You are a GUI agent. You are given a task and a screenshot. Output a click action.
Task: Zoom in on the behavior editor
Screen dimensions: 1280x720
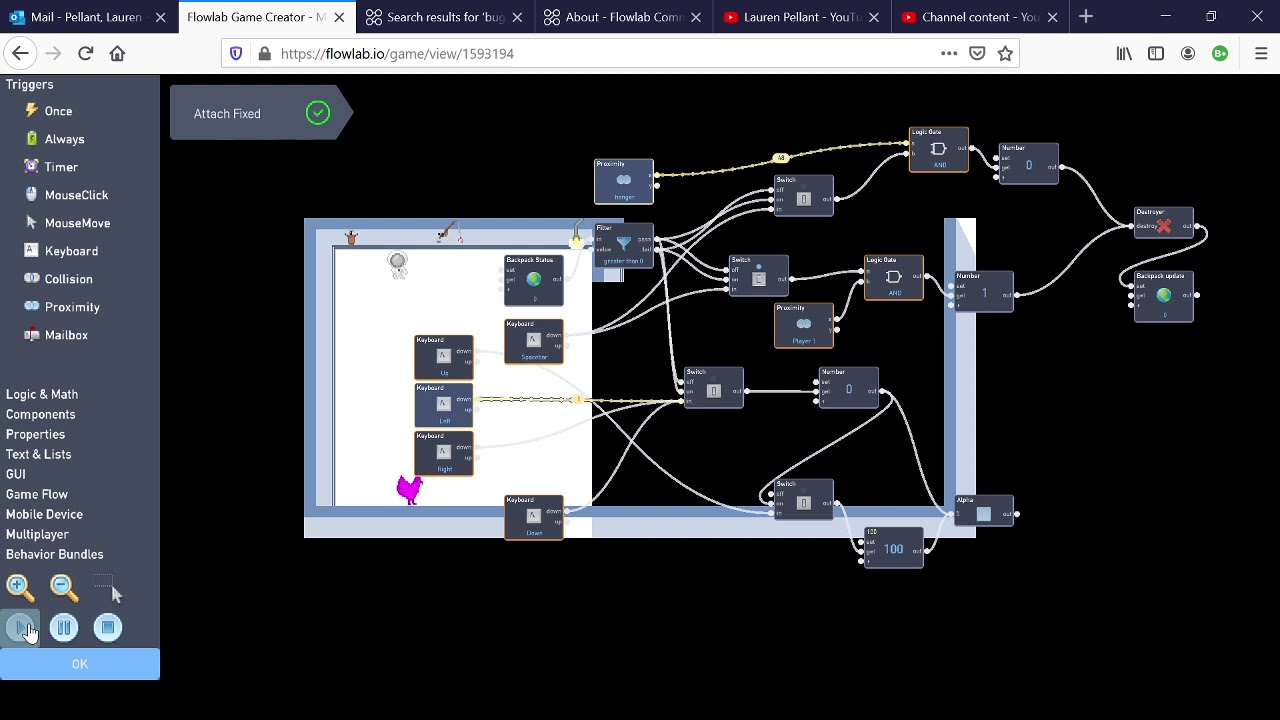[x=20, y=587]
